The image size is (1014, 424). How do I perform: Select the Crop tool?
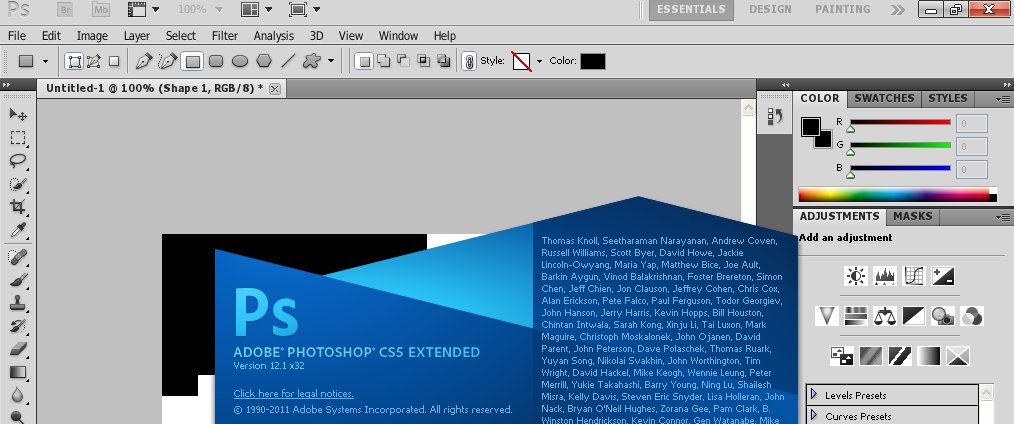tap(18, 207)
